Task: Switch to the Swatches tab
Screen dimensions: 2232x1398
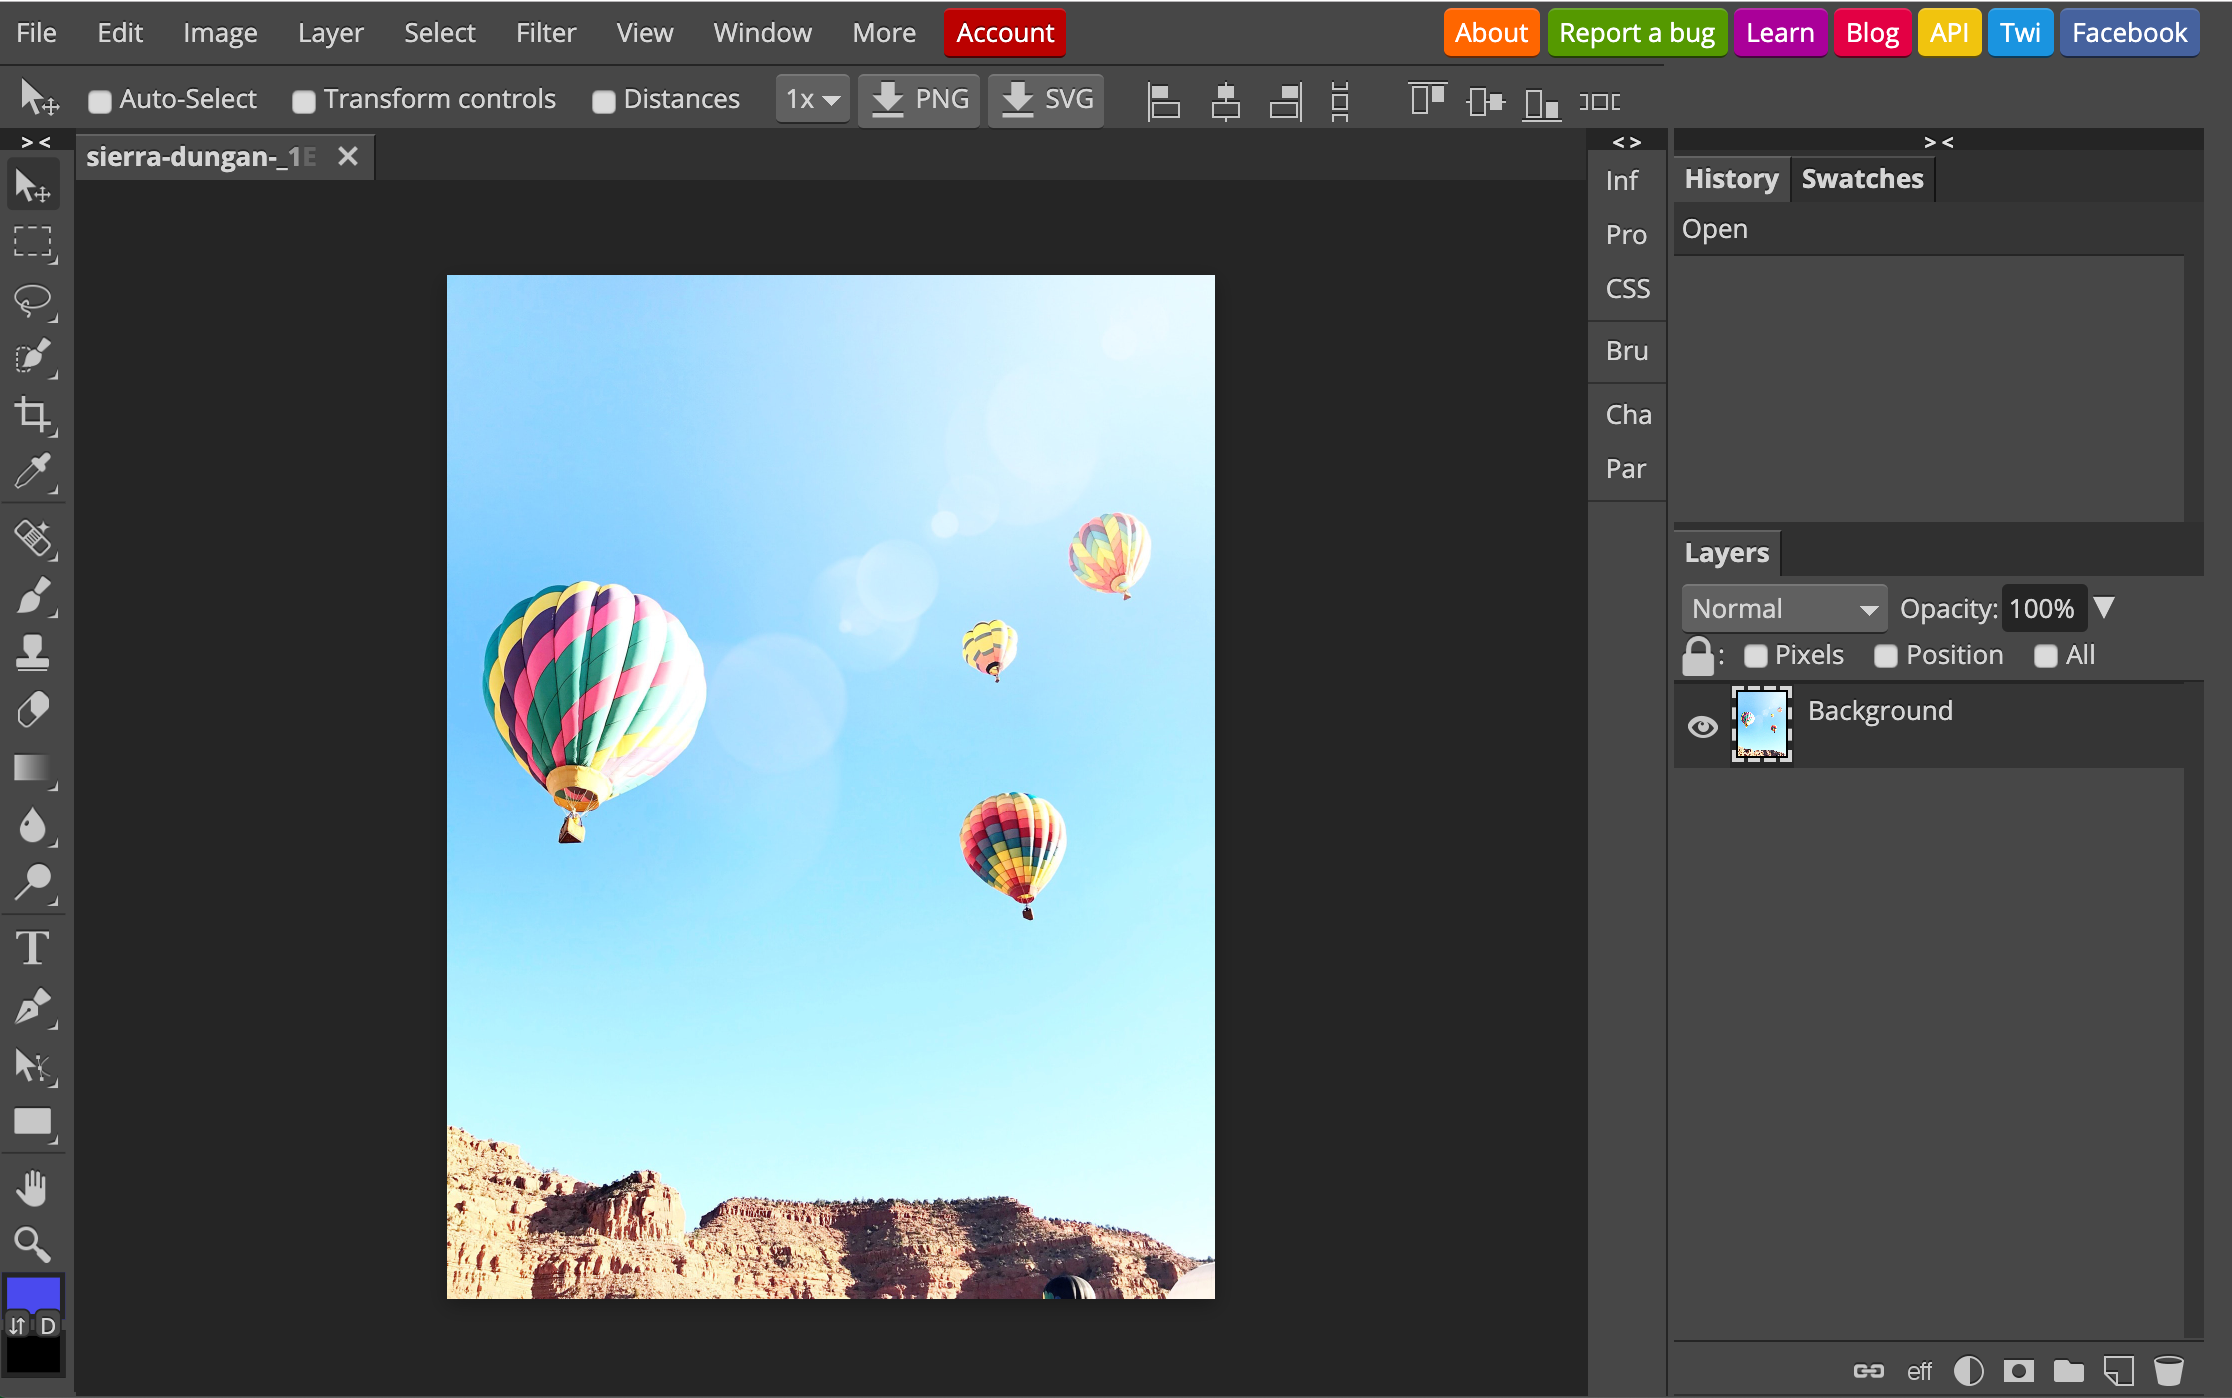Action: tap(1862, 179)
